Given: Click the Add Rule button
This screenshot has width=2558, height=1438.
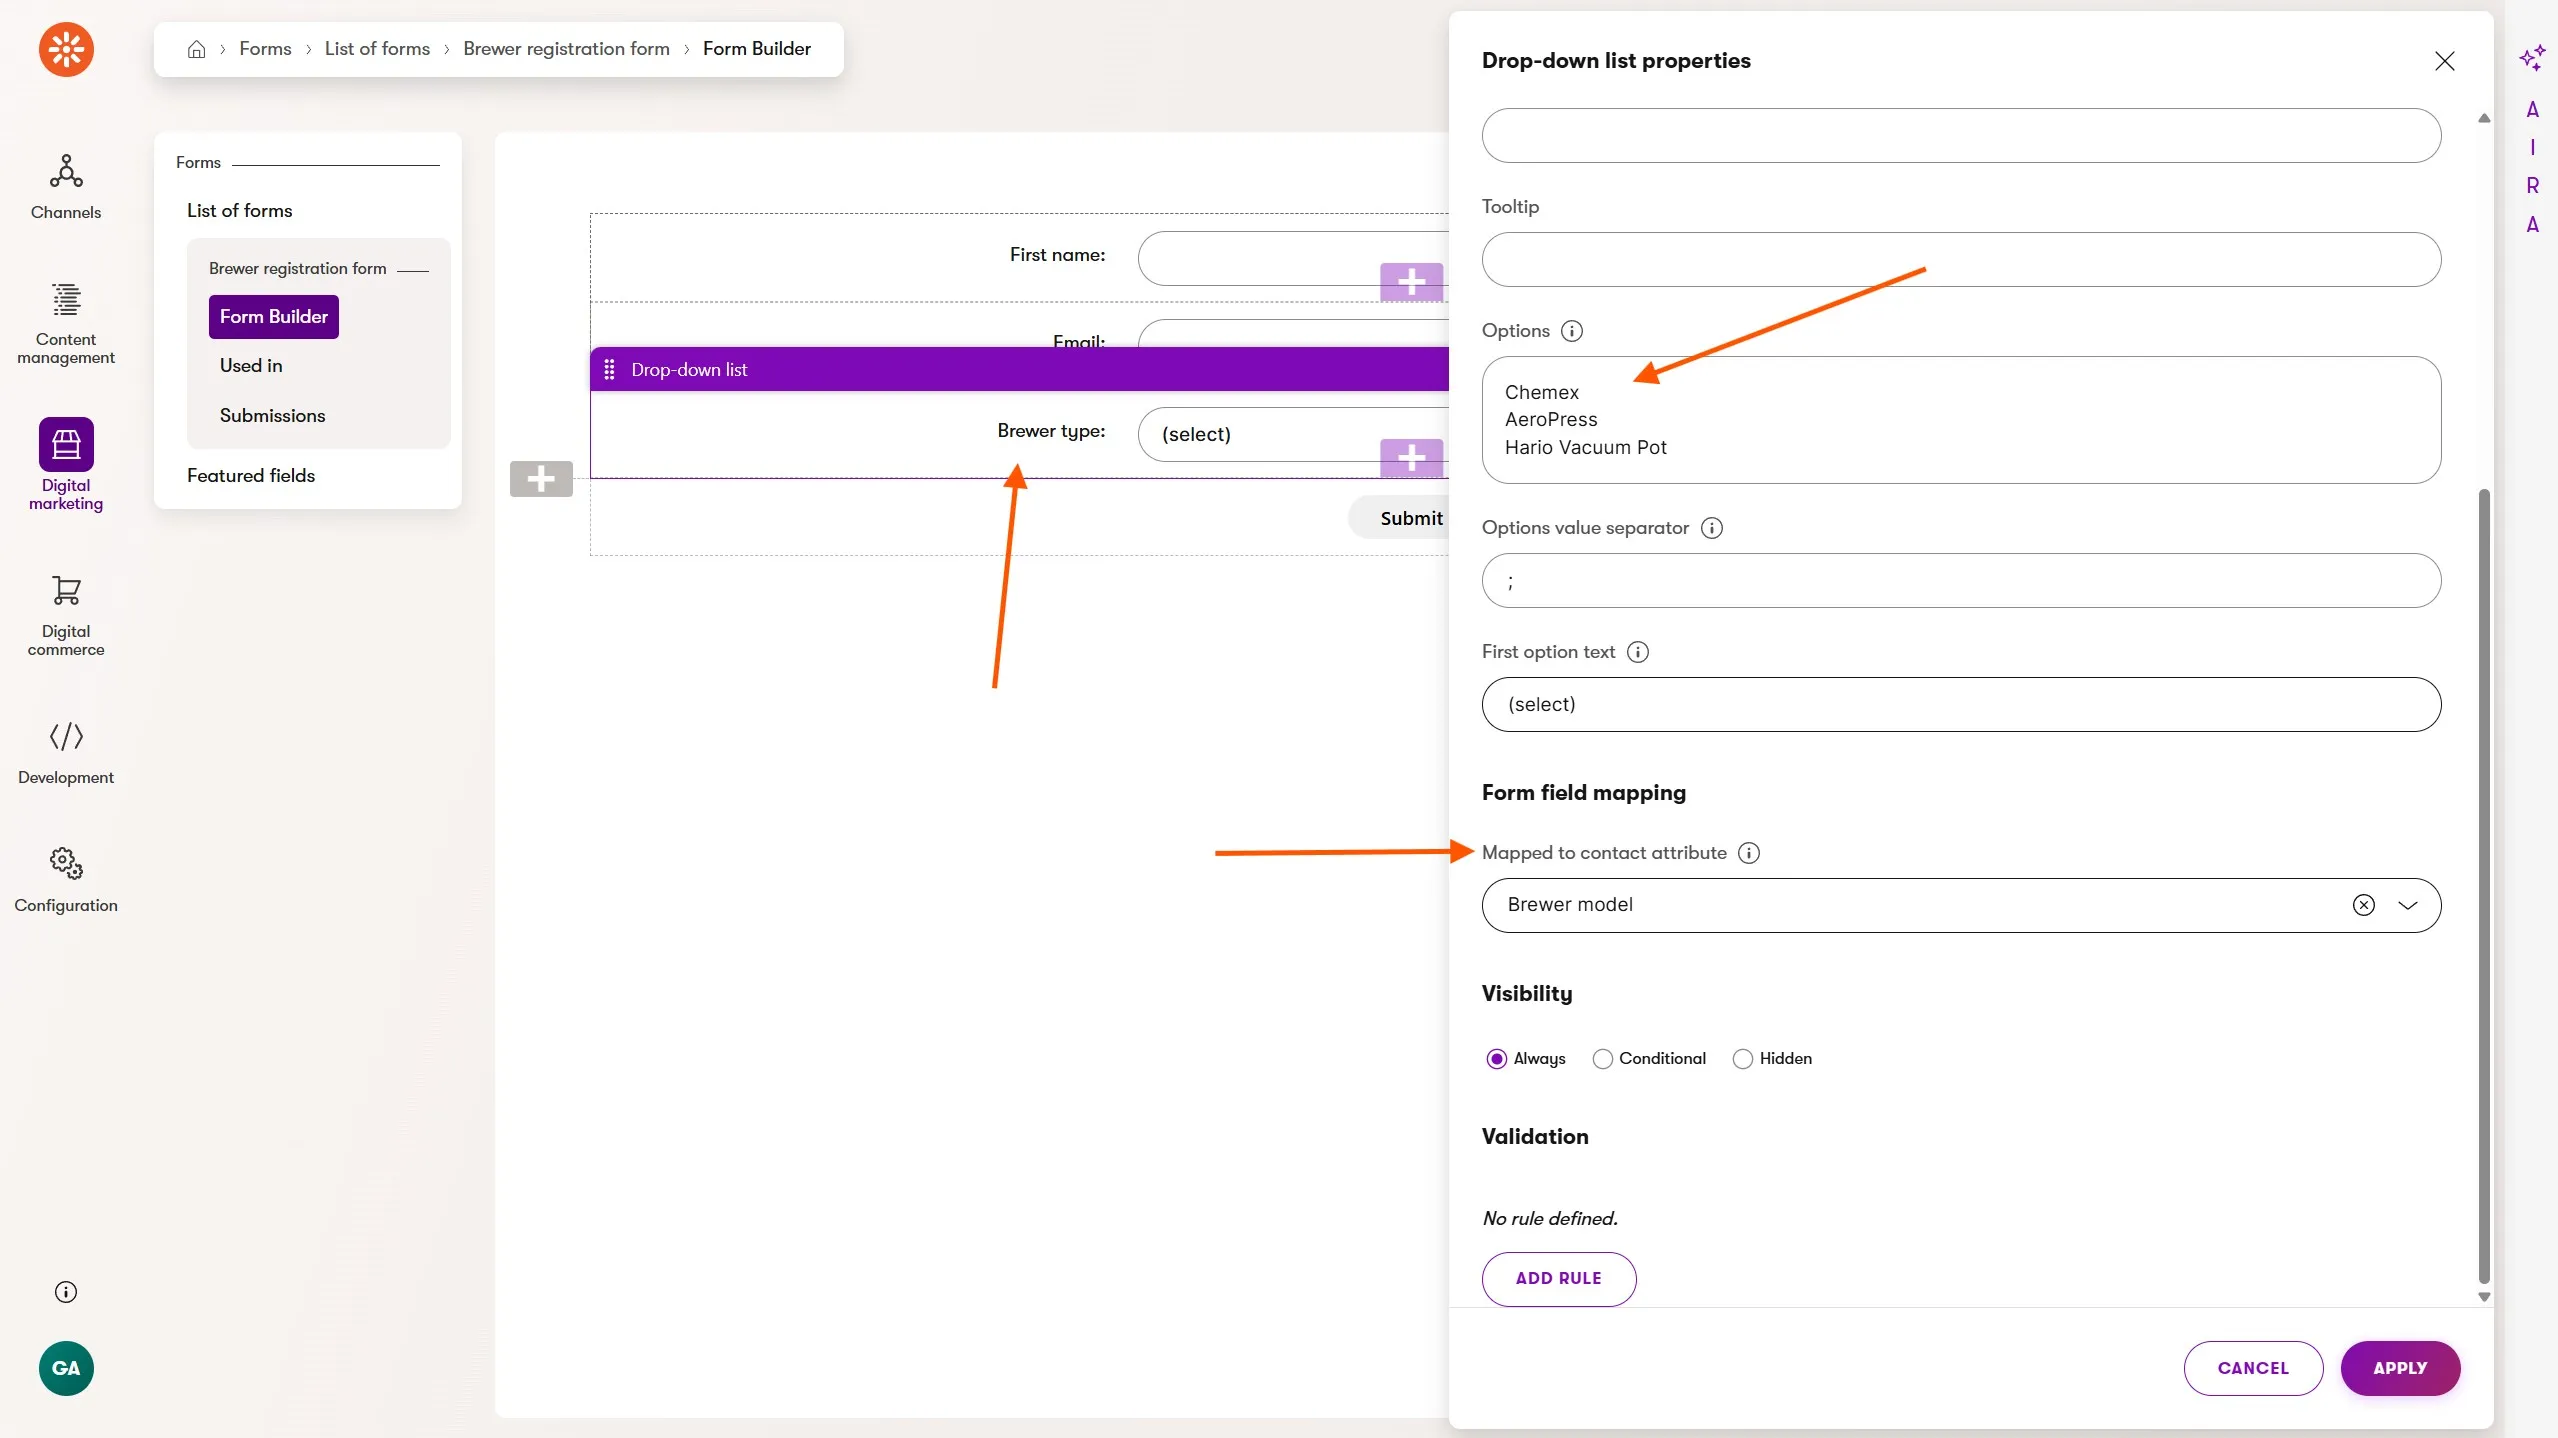Looking at the screenshot, I should (1558, 1278).
